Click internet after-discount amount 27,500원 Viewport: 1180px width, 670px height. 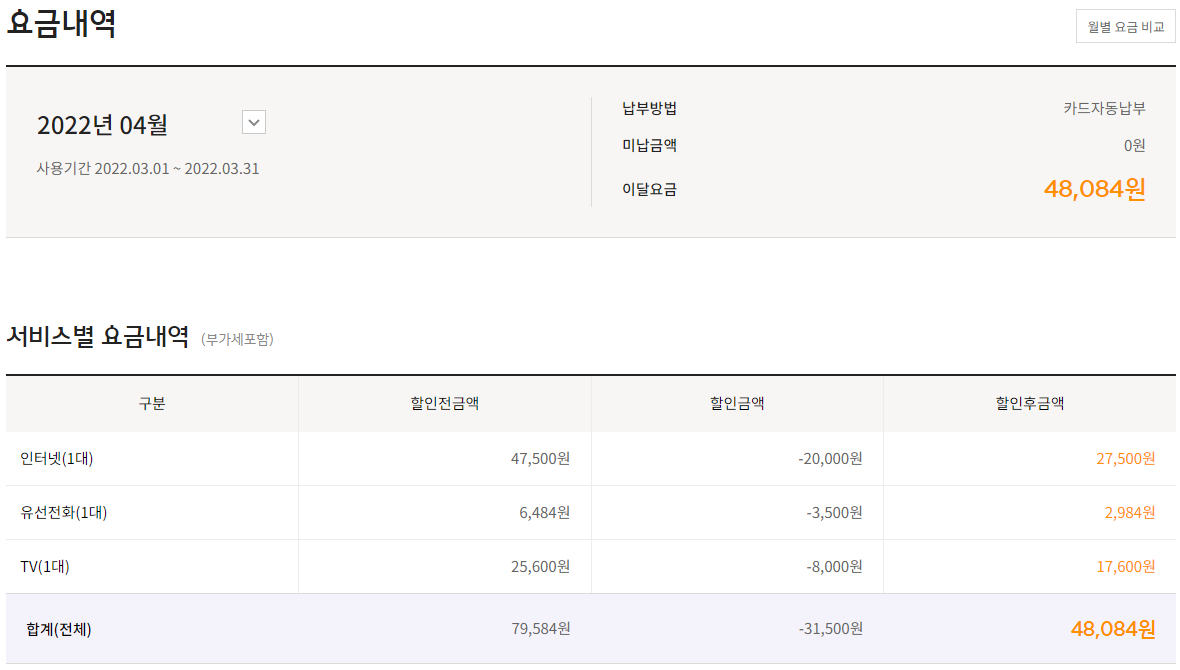[1125, 459]
